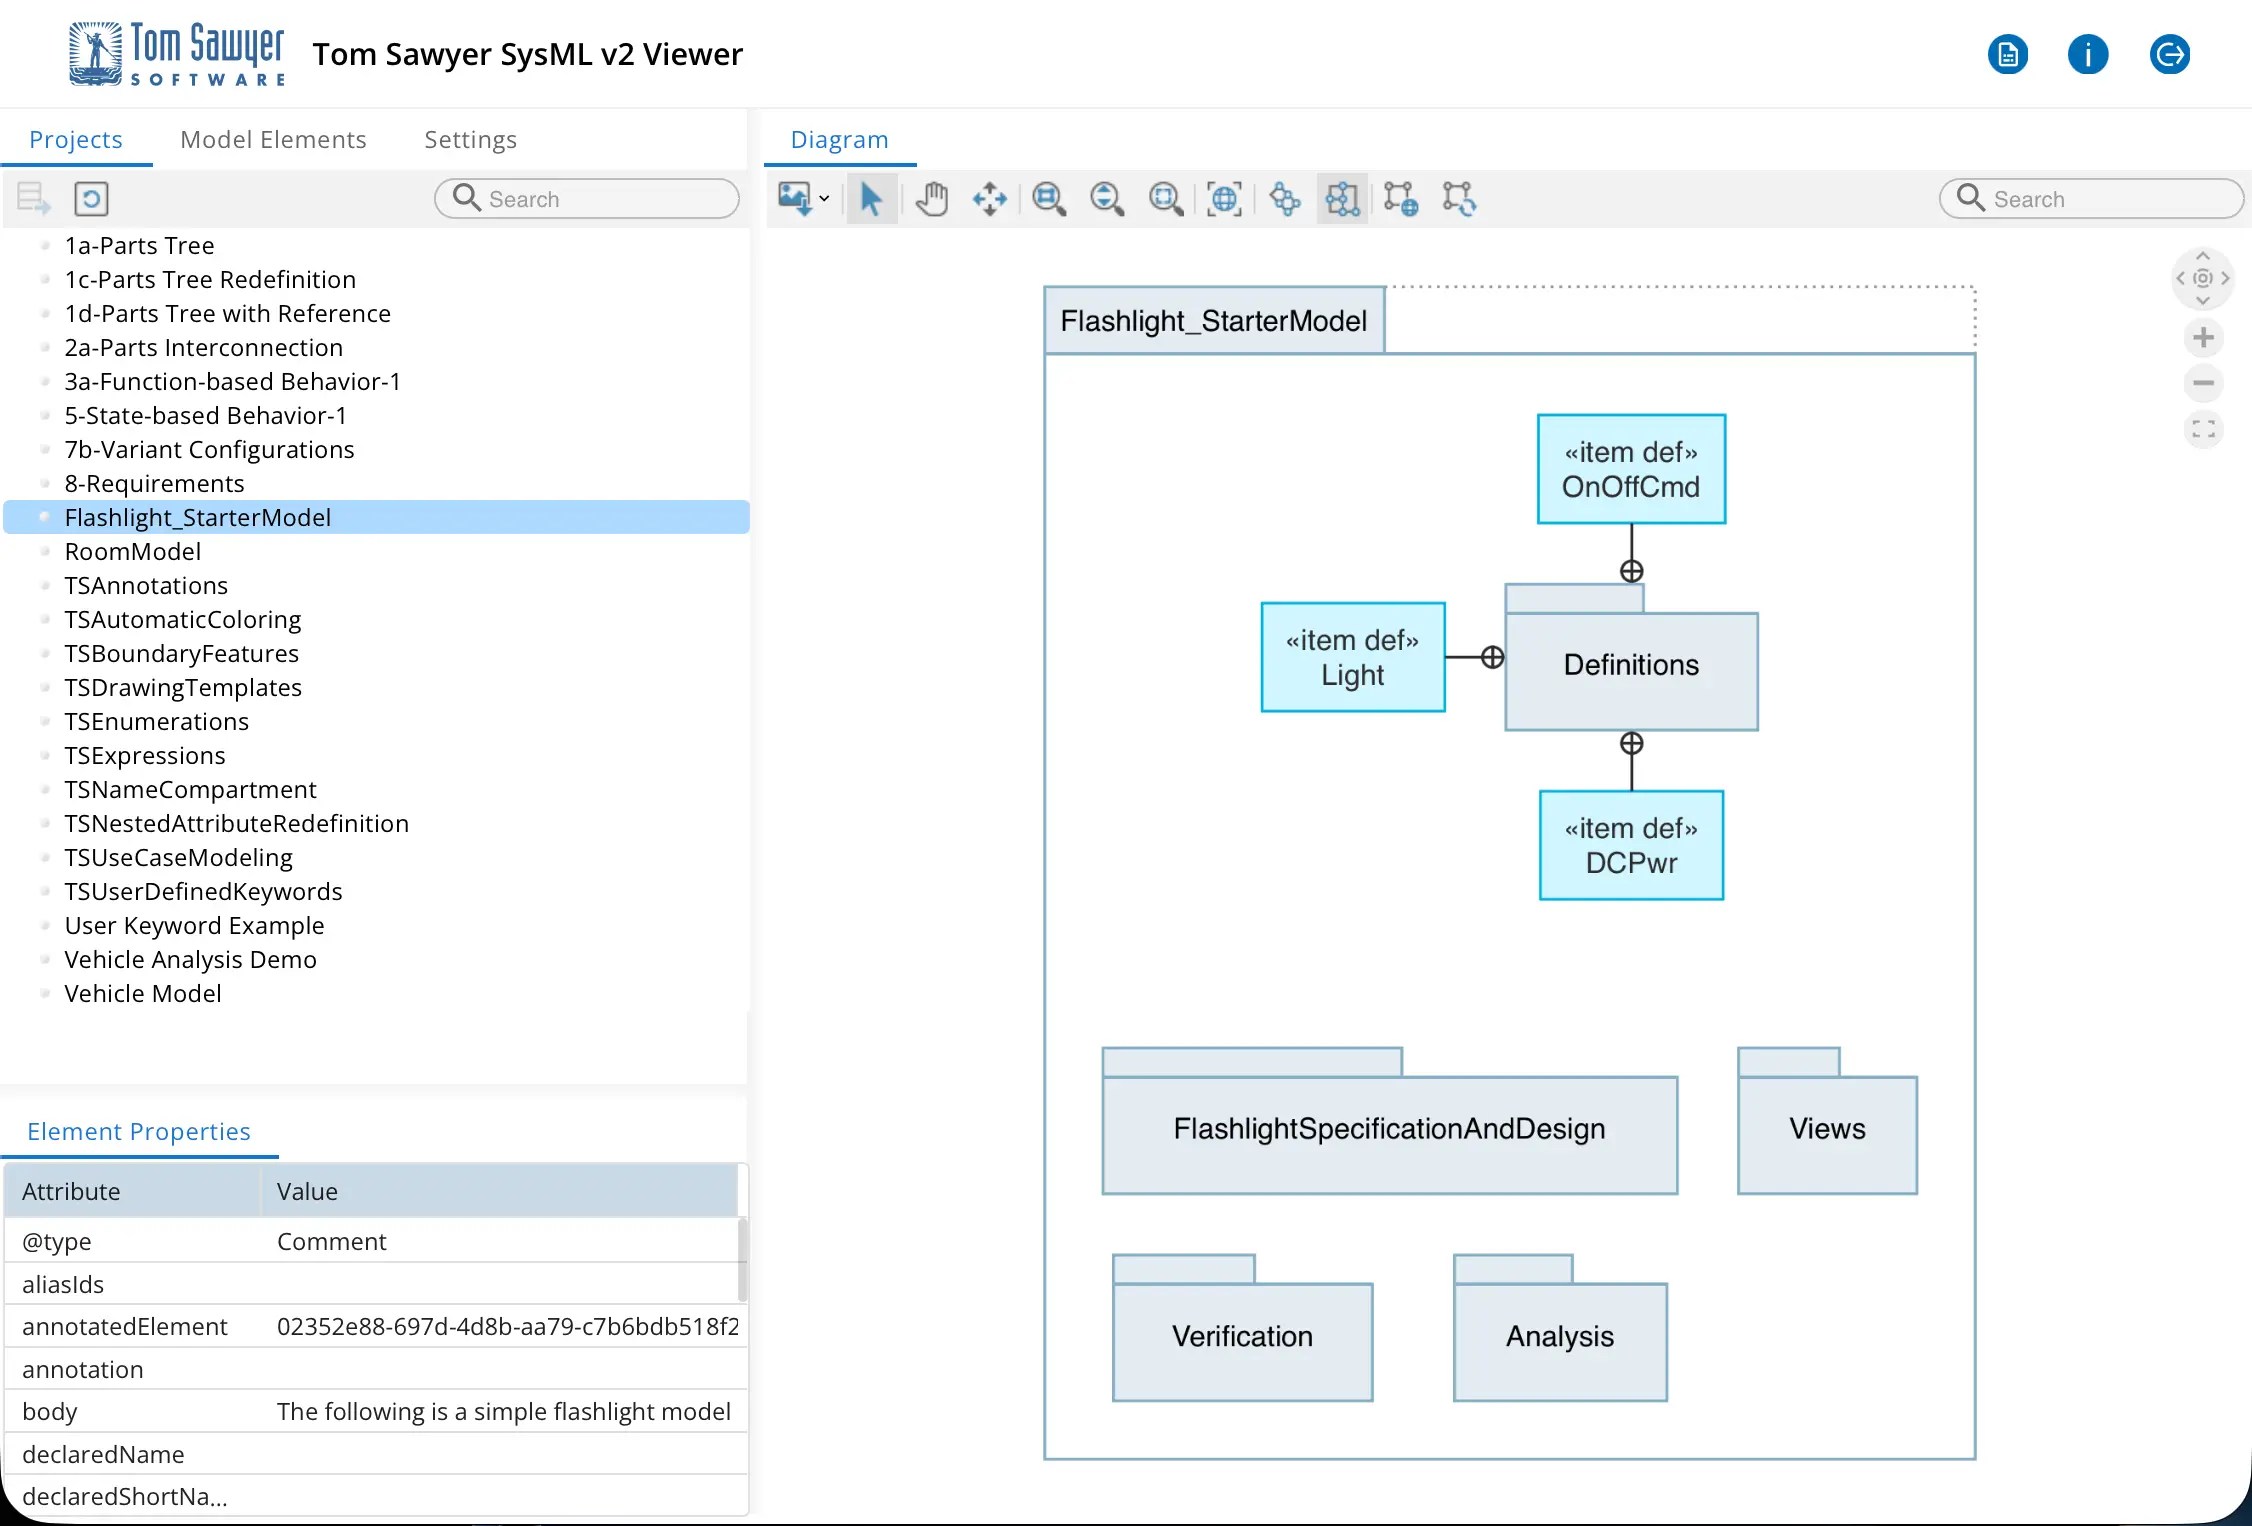Click the zoom-in plus control on the diagram
Screen dimensions: 2252x1526
2203,338
